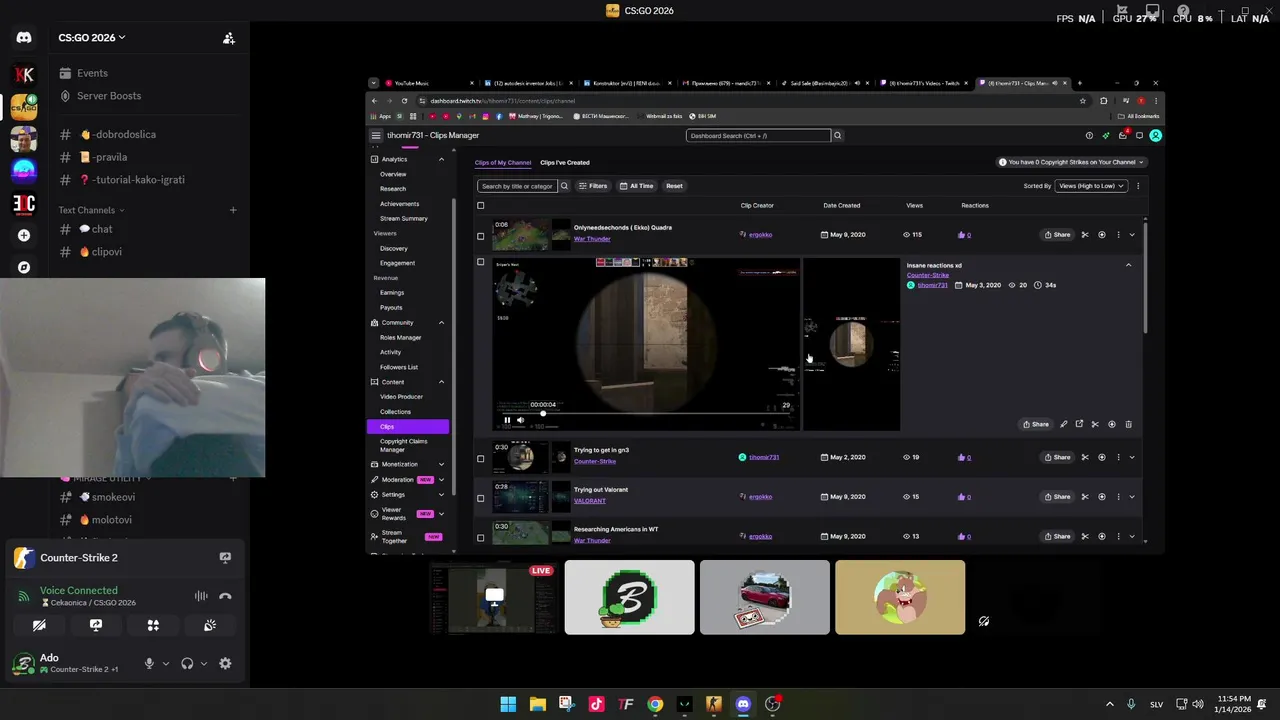Pause the playing clip video
Viewport: 1280px width, 720px height.
[507, 420]
